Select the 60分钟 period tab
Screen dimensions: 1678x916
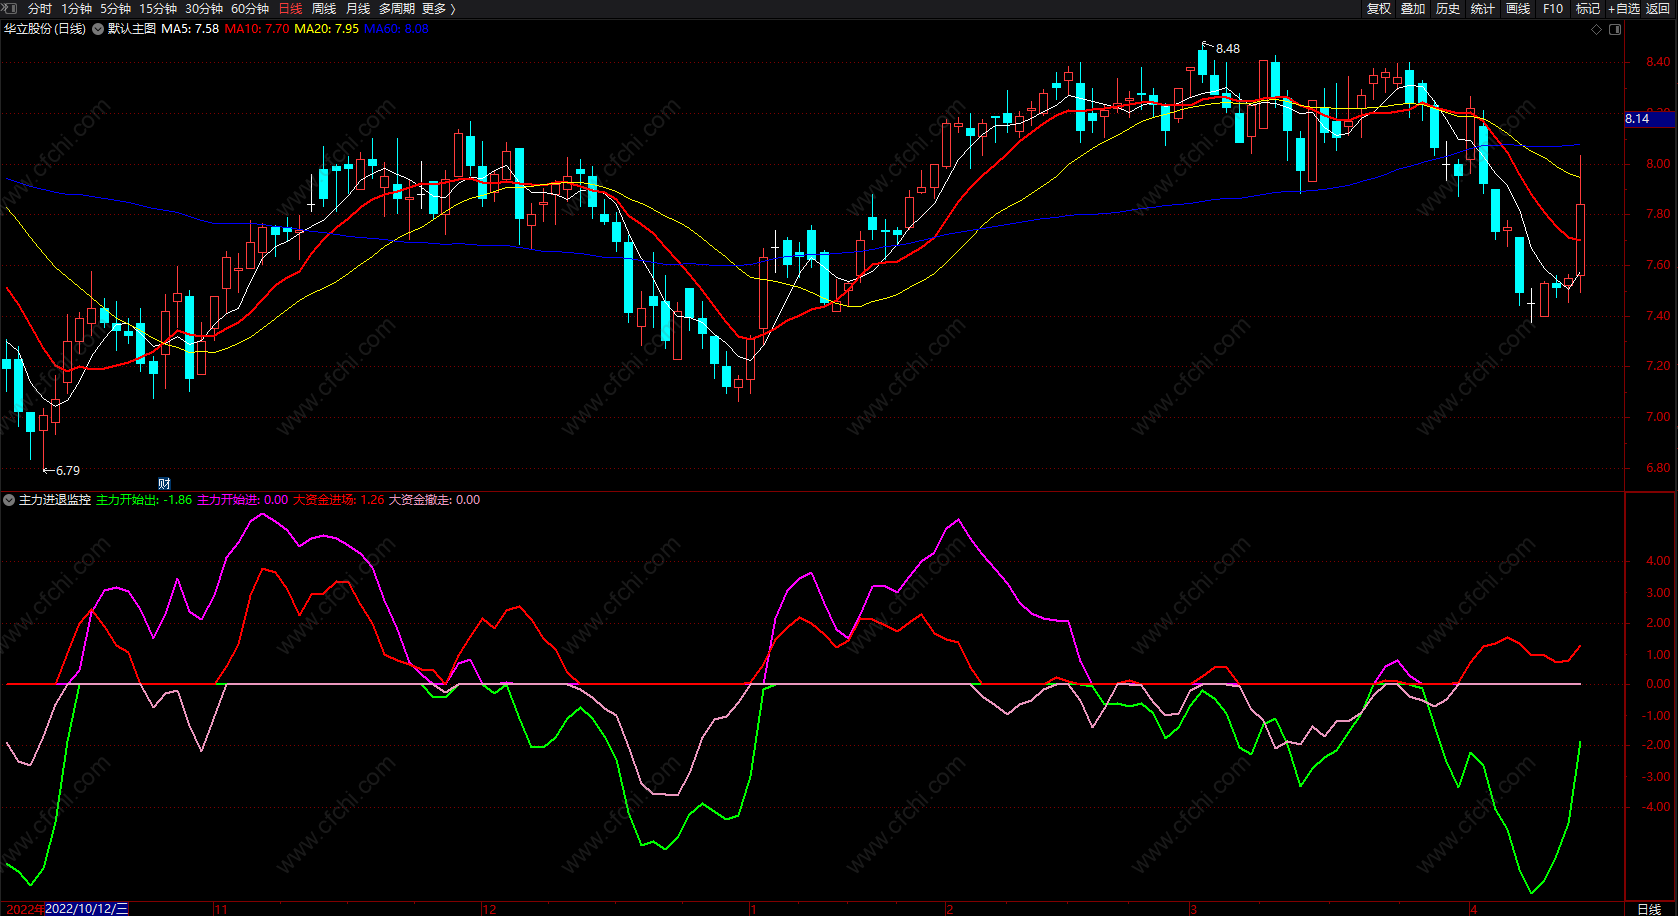coord(250,9)
